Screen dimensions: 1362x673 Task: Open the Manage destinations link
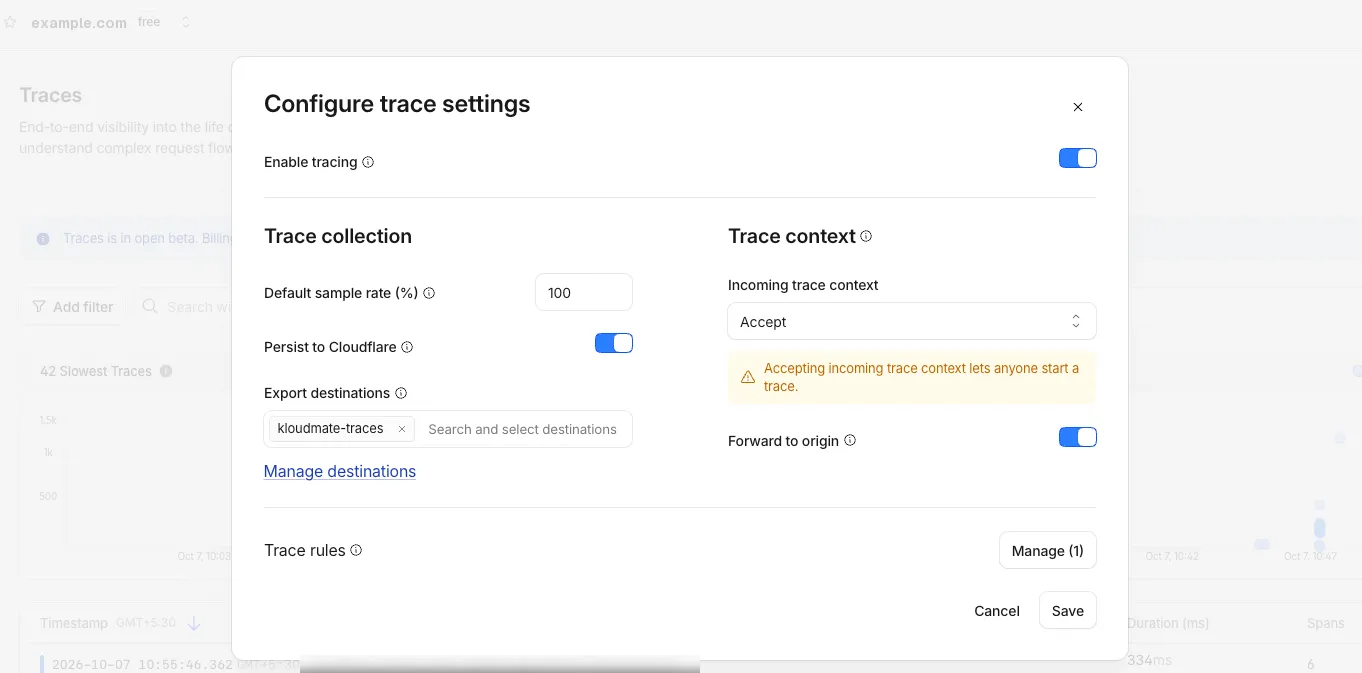(x=340, y=471)
